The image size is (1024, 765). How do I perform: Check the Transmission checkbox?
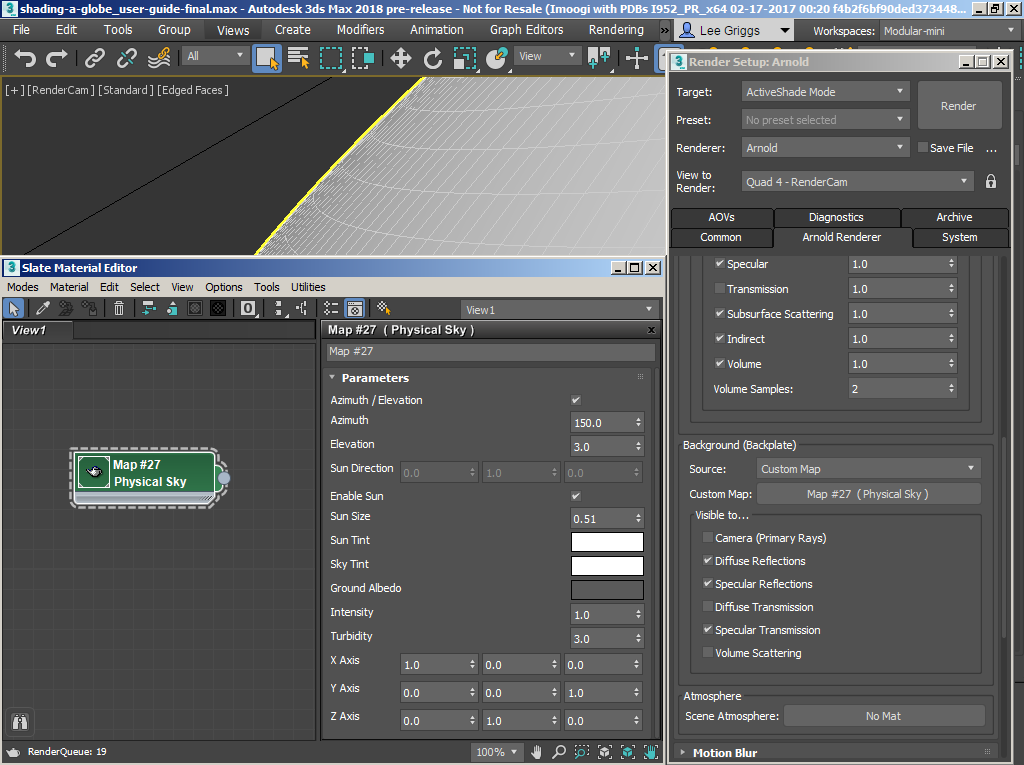[720, 289]
